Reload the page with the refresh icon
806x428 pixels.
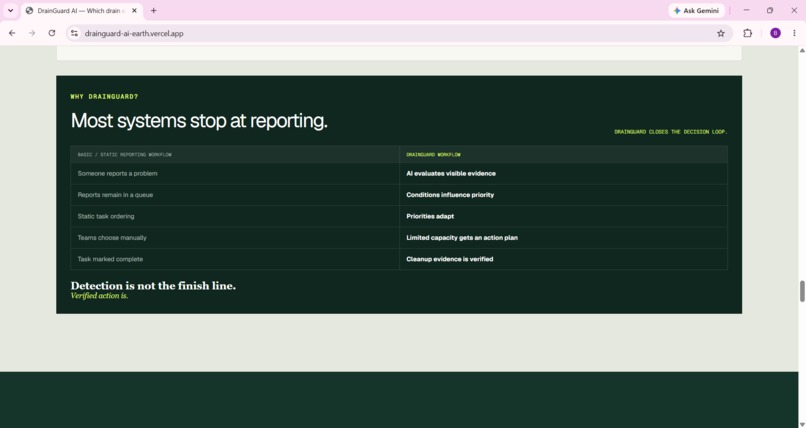52,33
